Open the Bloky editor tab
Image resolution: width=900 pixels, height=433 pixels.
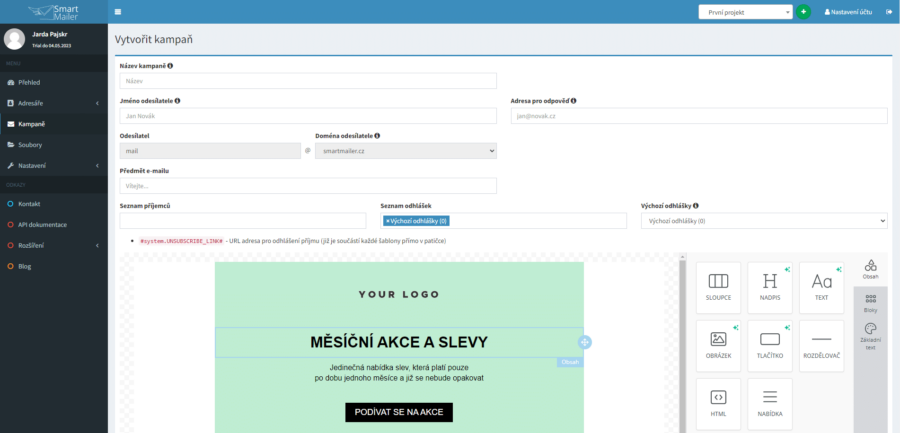click(x=870, y=303)
